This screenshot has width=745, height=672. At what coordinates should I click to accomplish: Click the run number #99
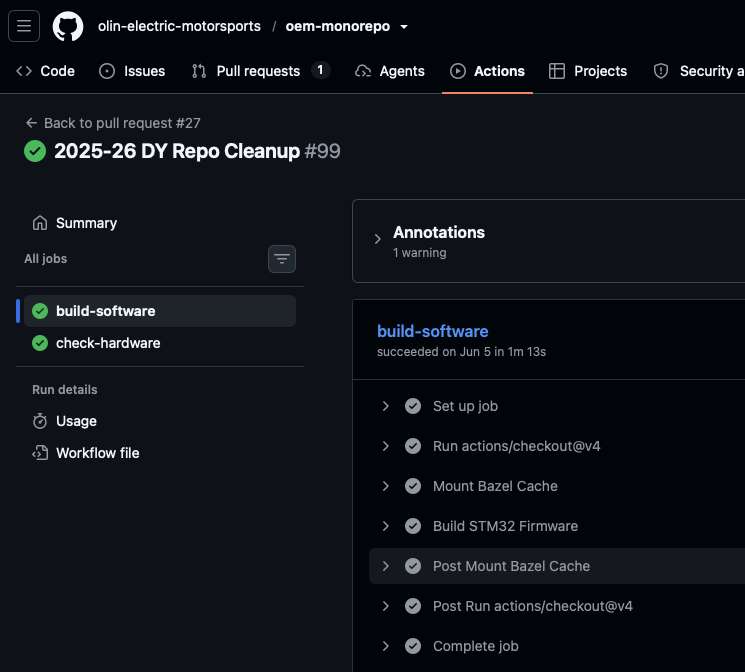322,151
